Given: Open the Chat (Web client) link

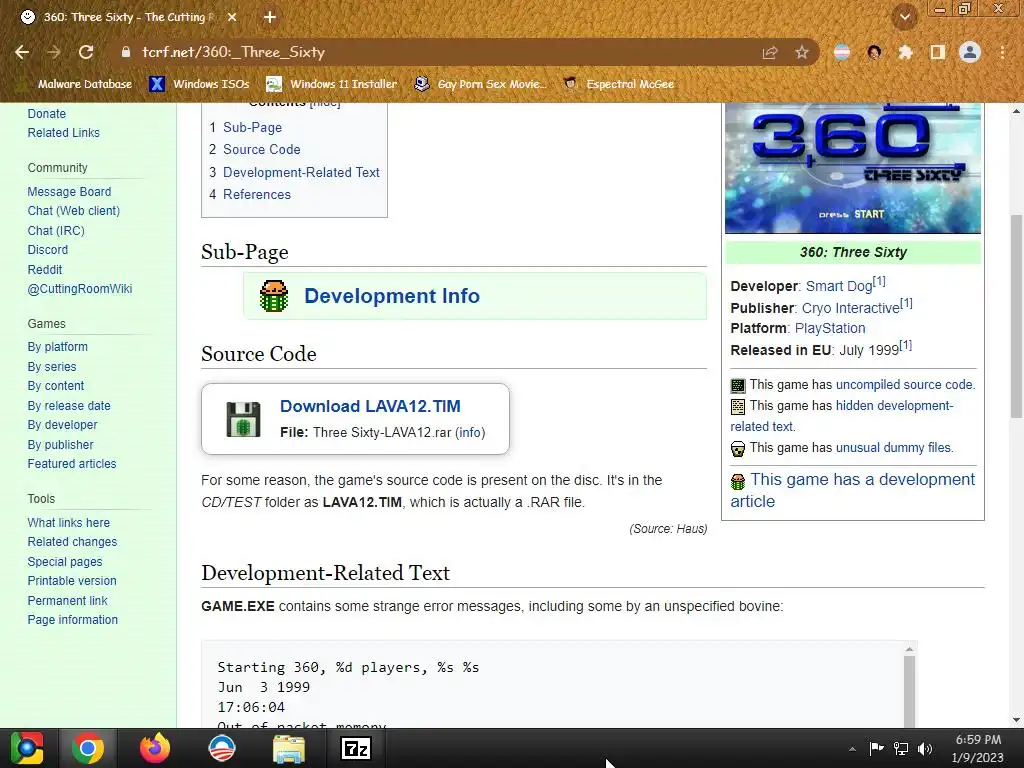Looking at the screenshot, I should tap(74, 211).
